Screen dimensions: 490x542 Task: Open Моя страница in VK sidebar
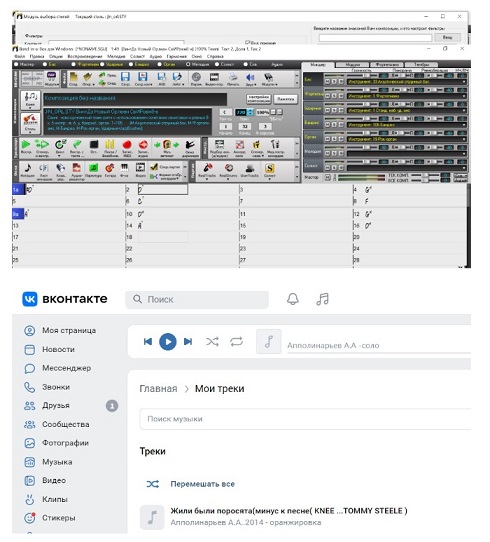(69, 330)
